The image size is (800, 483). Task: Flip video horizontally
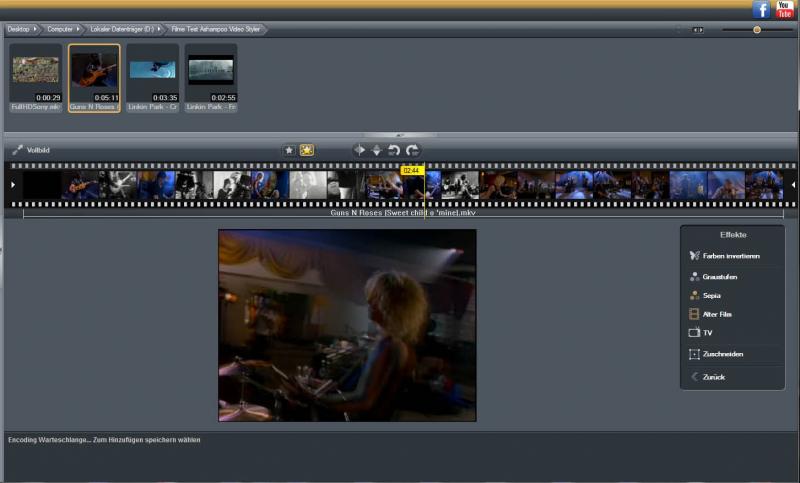pyautogui.click(x=360, y=150)
